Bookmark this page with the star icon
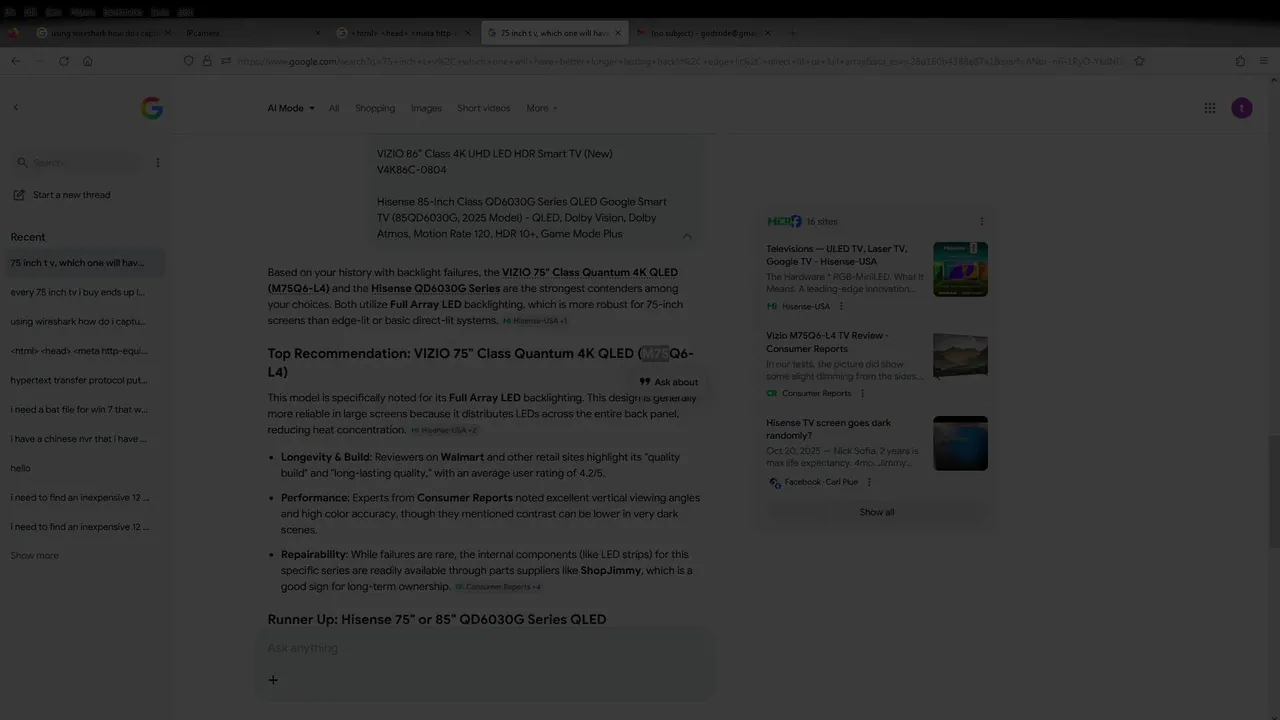Viewport: 1280px width, 720px height. coord(1139,61)
